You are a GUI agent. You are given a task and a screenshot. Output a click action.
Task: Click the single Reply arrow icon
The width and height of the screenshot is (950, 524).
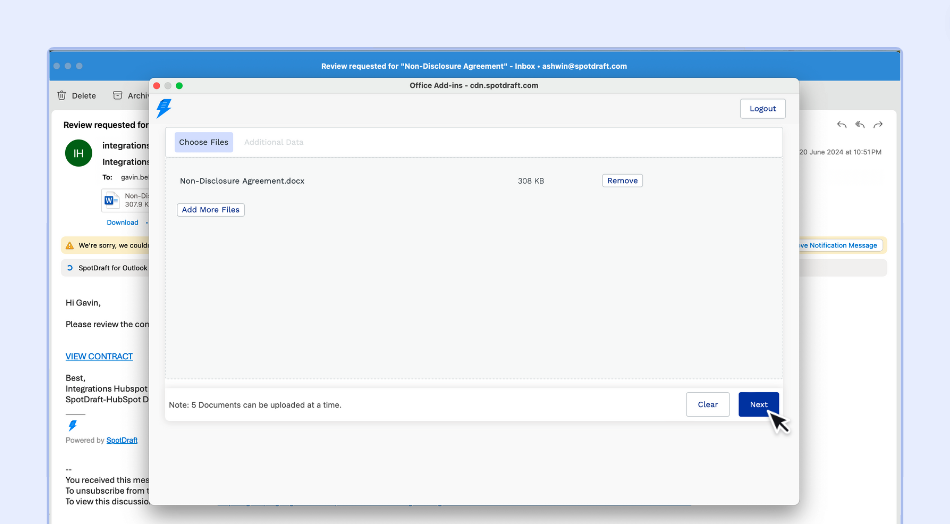click(842, 125)
